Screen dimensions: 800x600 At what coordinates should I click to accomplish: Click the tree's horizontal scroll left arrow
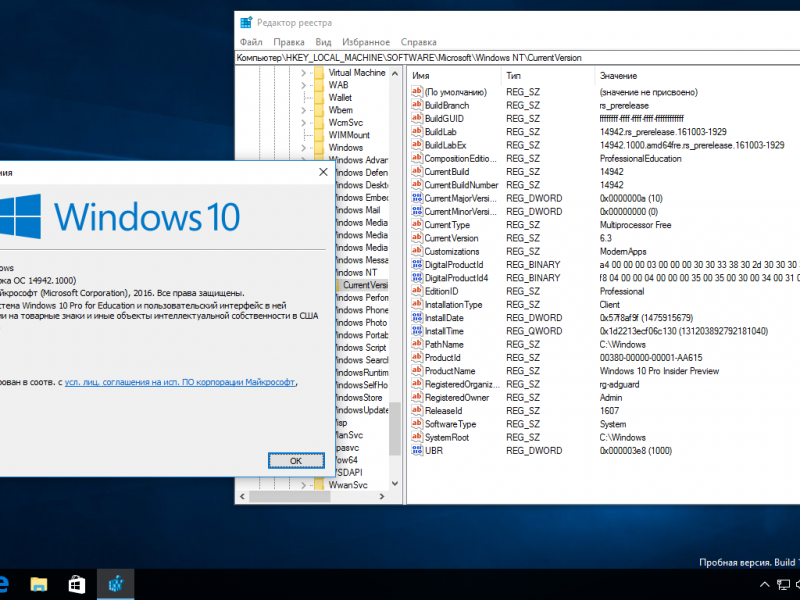pos(242,496)
